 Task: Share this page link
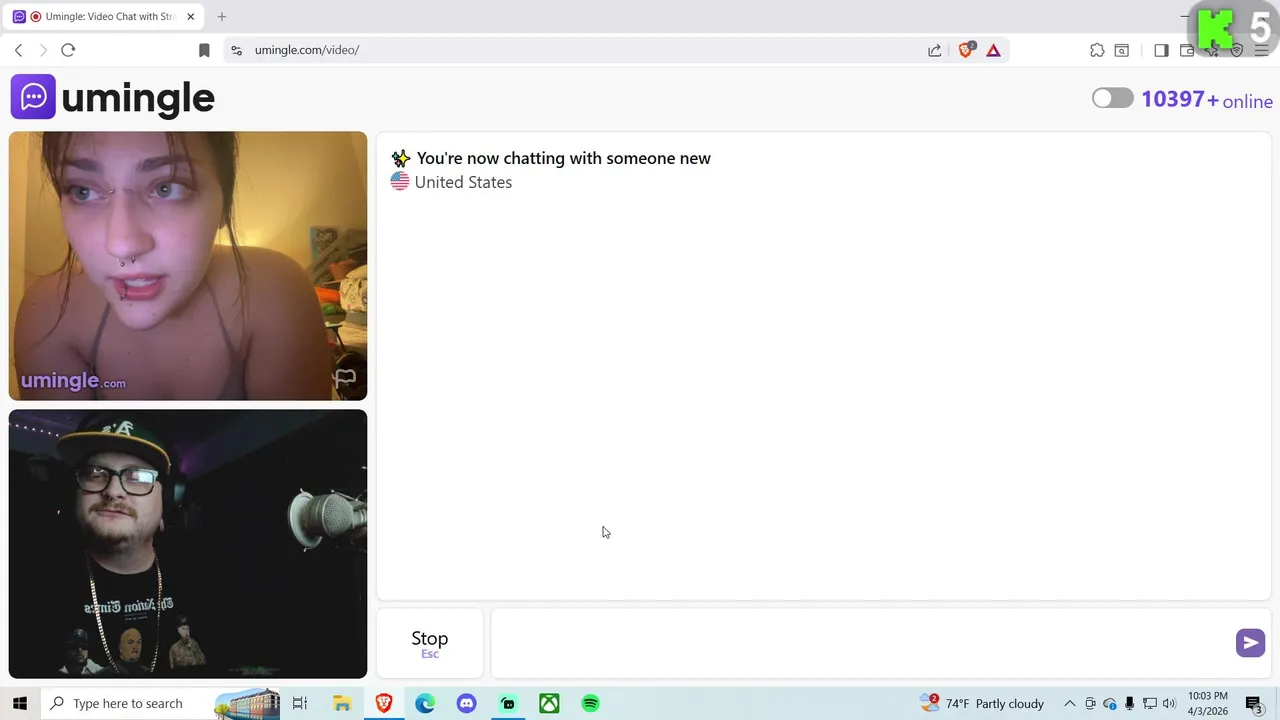934,50
